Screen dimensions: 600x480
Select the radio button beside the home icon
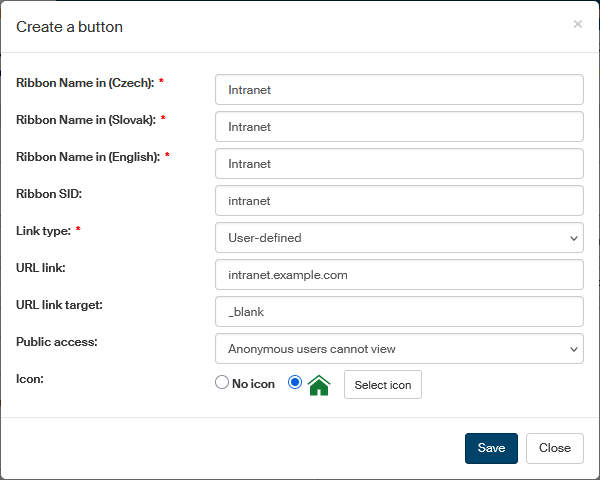295,384
